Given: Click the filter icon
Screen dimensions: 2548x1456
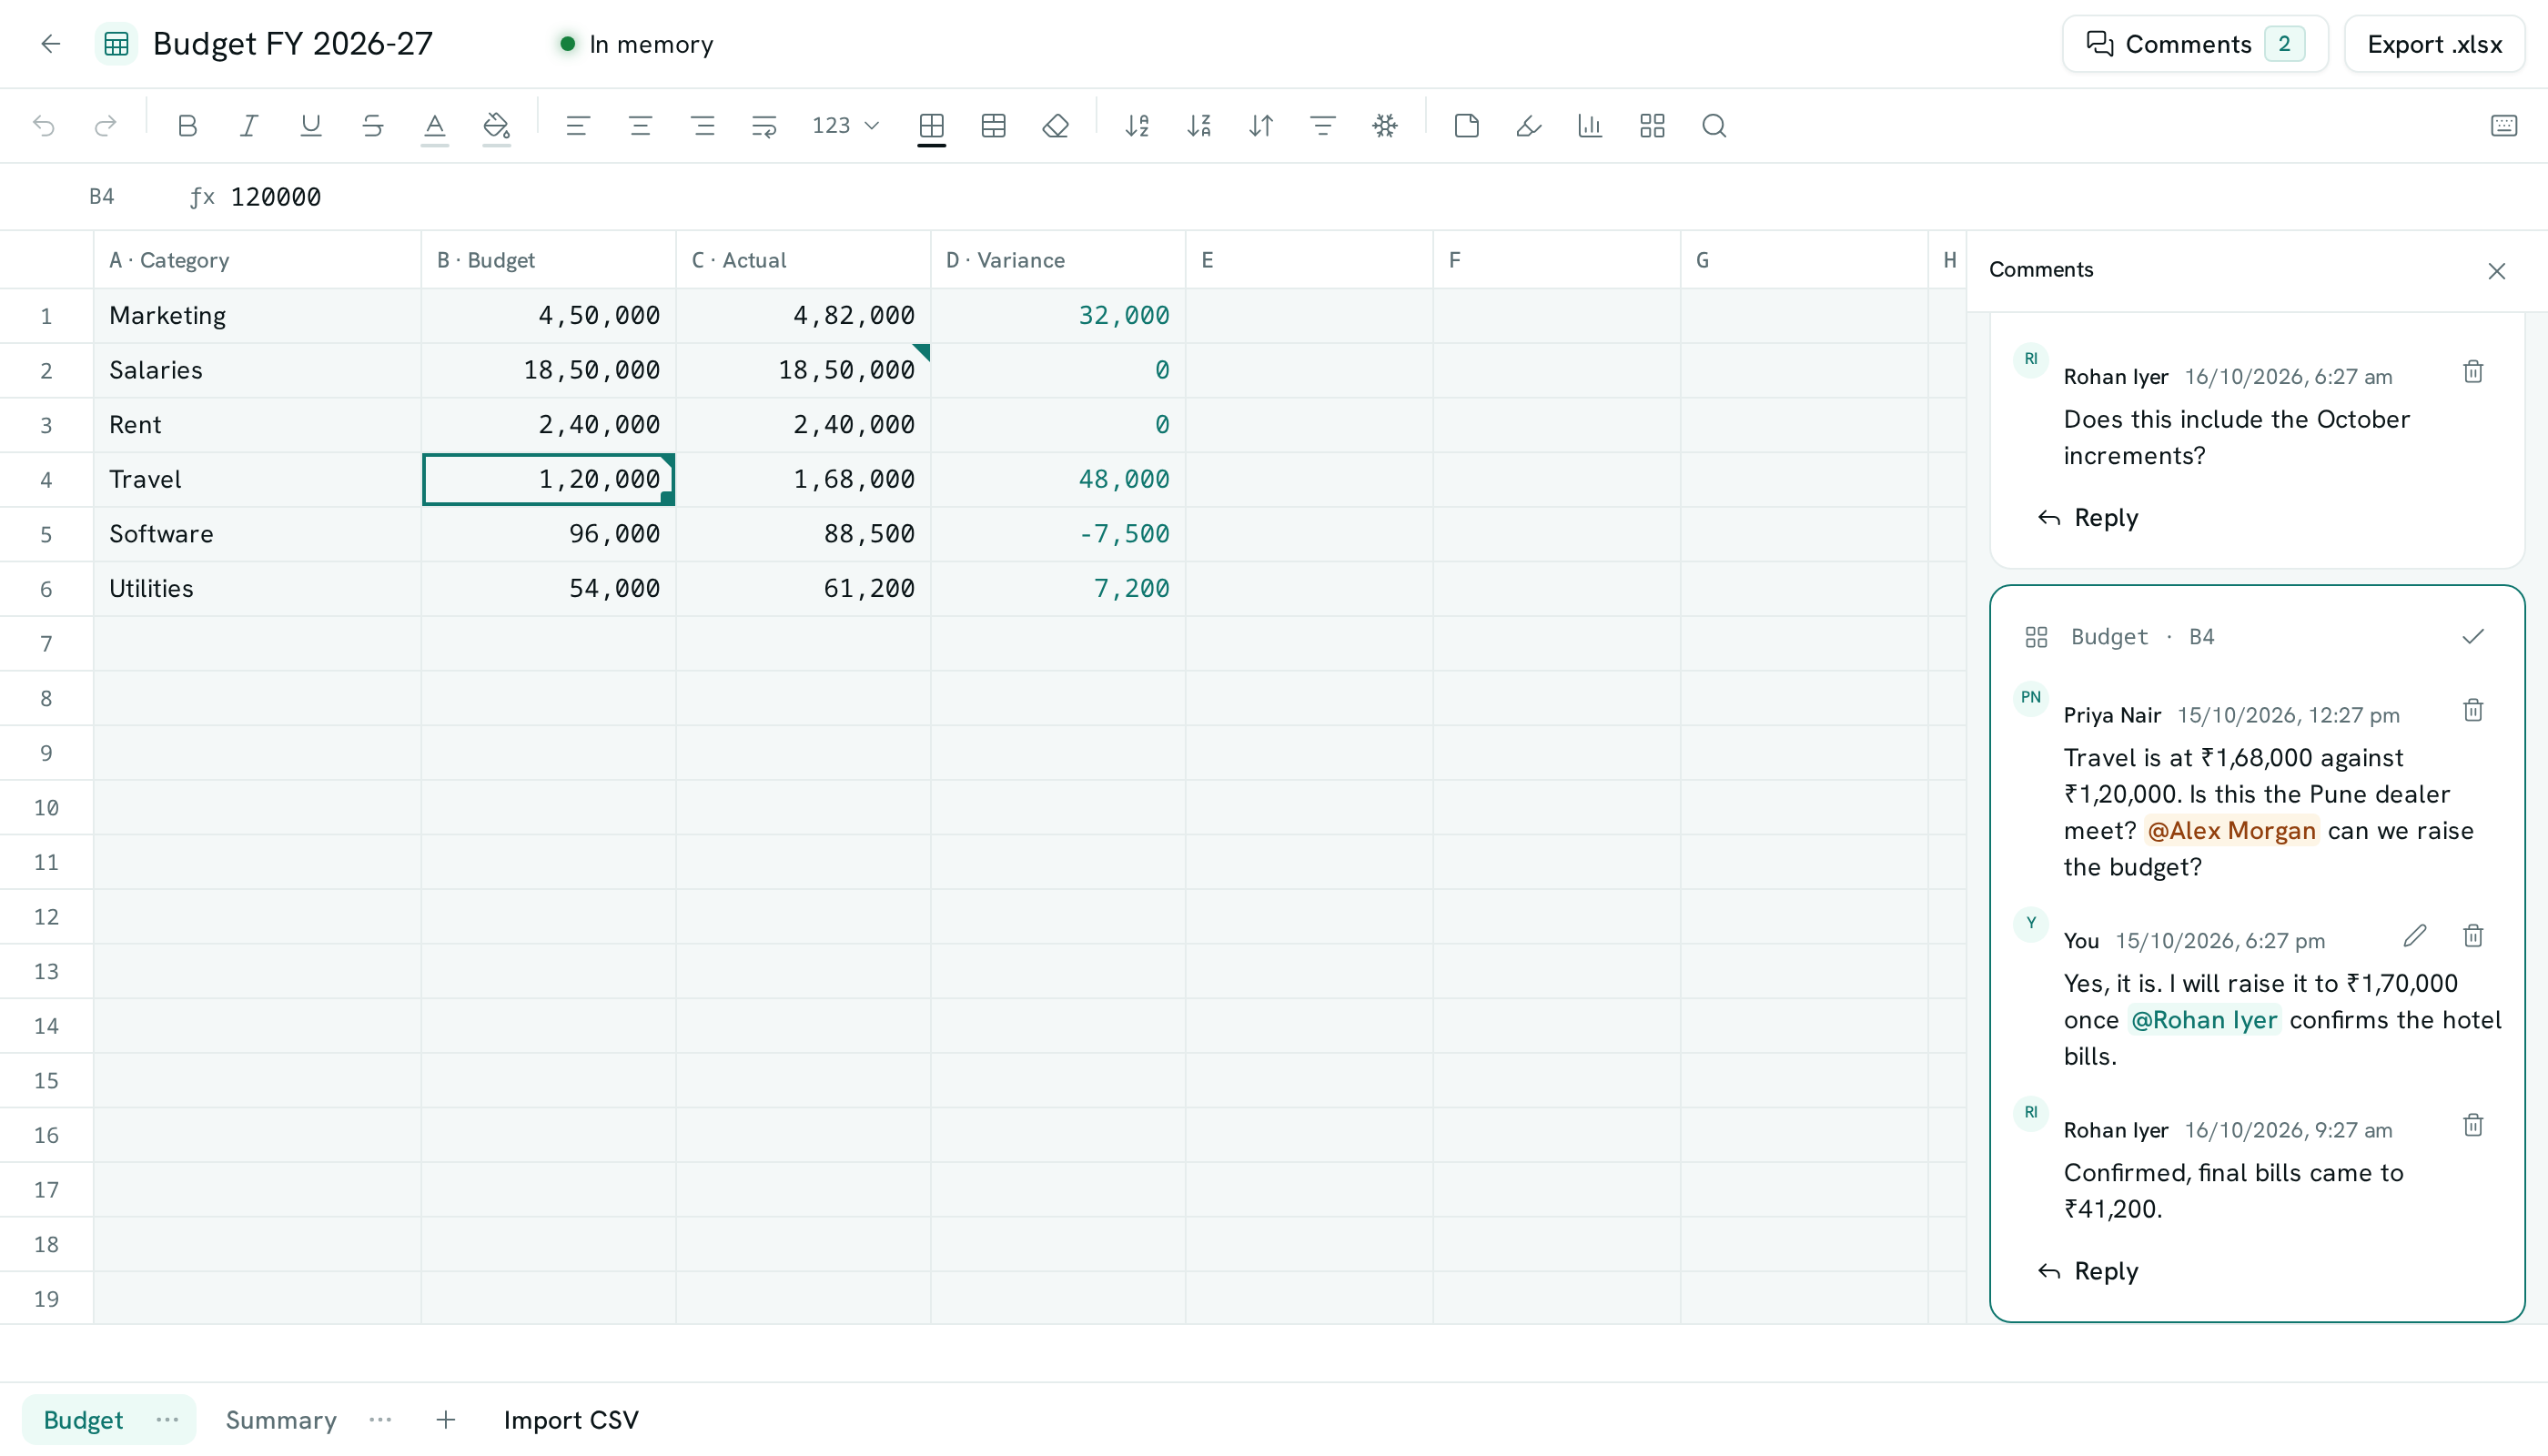Looking at the screenshot, I should point(1323,126).
